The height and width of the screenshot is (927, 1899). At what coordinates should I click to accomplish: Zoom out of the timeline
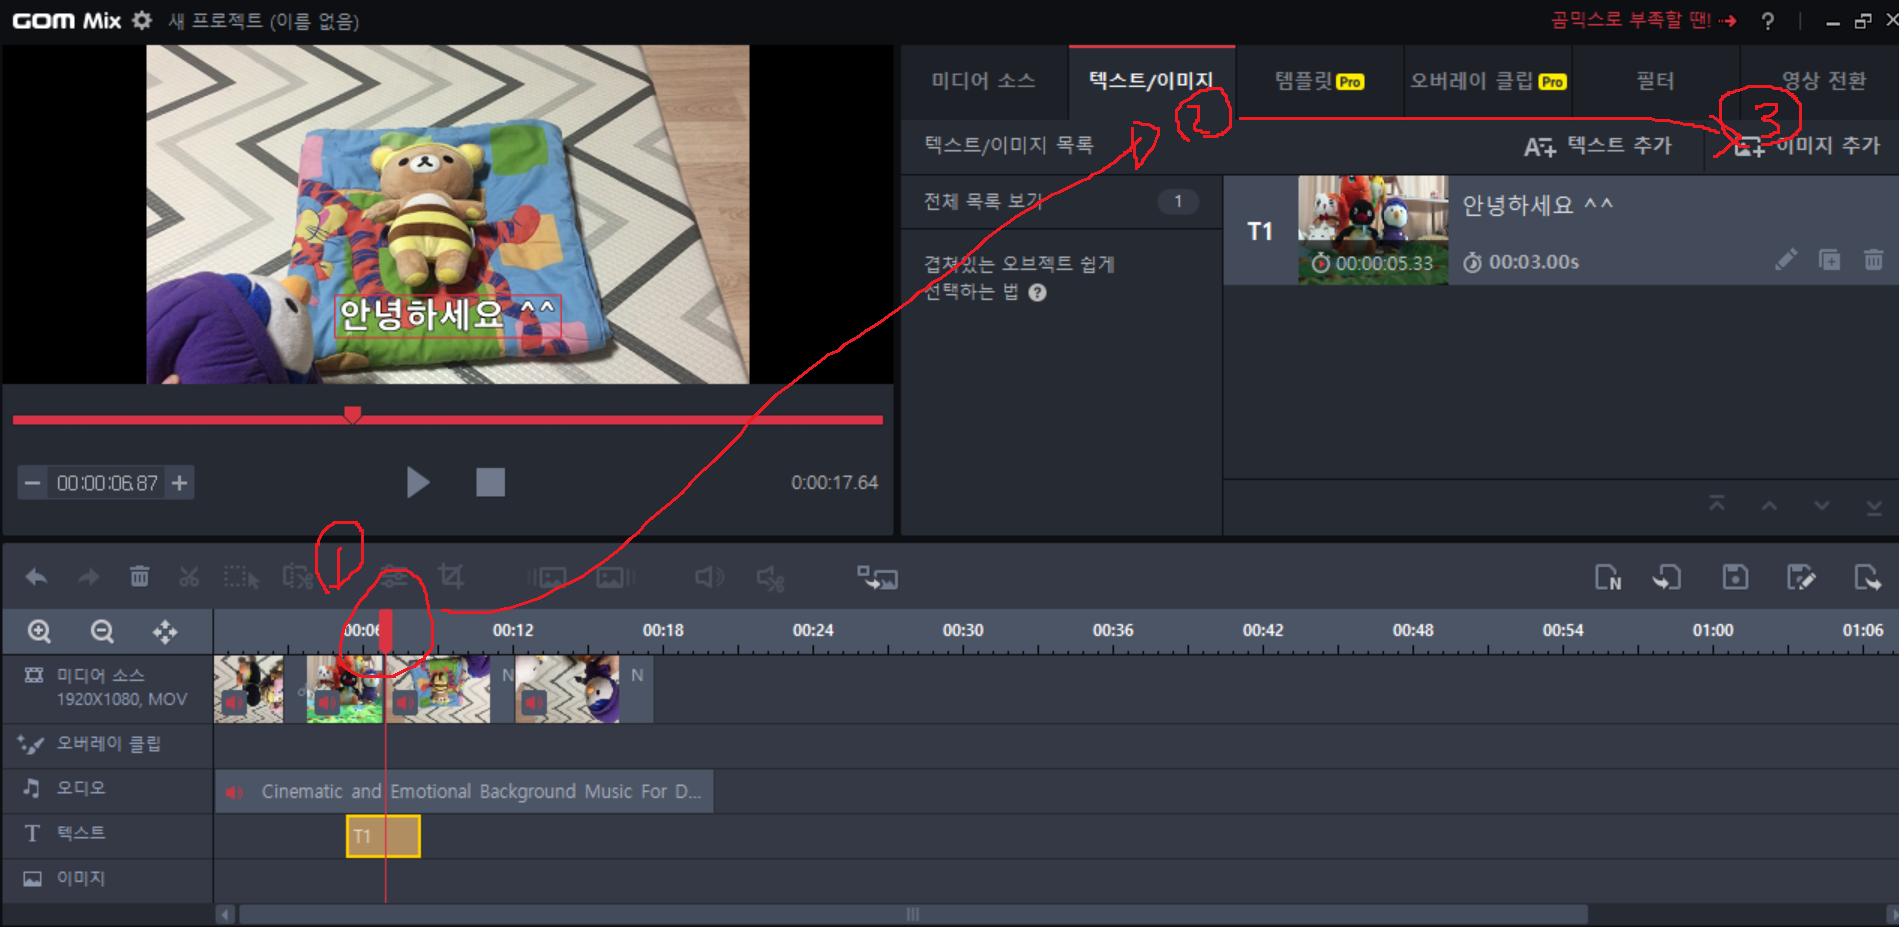pyautogui.click(x=102, y=631)
